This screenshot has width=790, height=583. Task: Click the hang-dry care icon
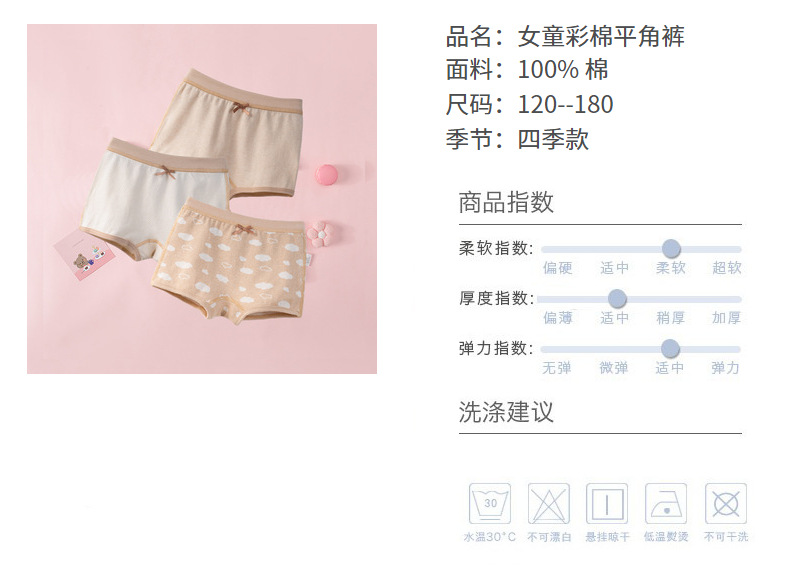607,504
